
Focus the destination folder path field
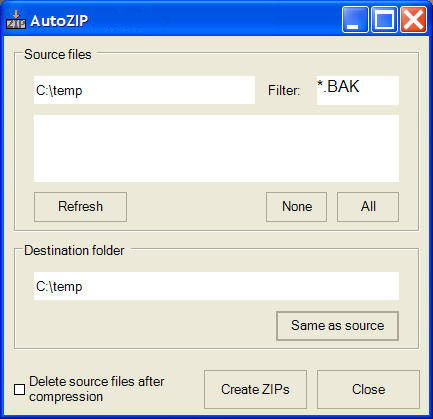pyautogui.click(x=216, y=286)
